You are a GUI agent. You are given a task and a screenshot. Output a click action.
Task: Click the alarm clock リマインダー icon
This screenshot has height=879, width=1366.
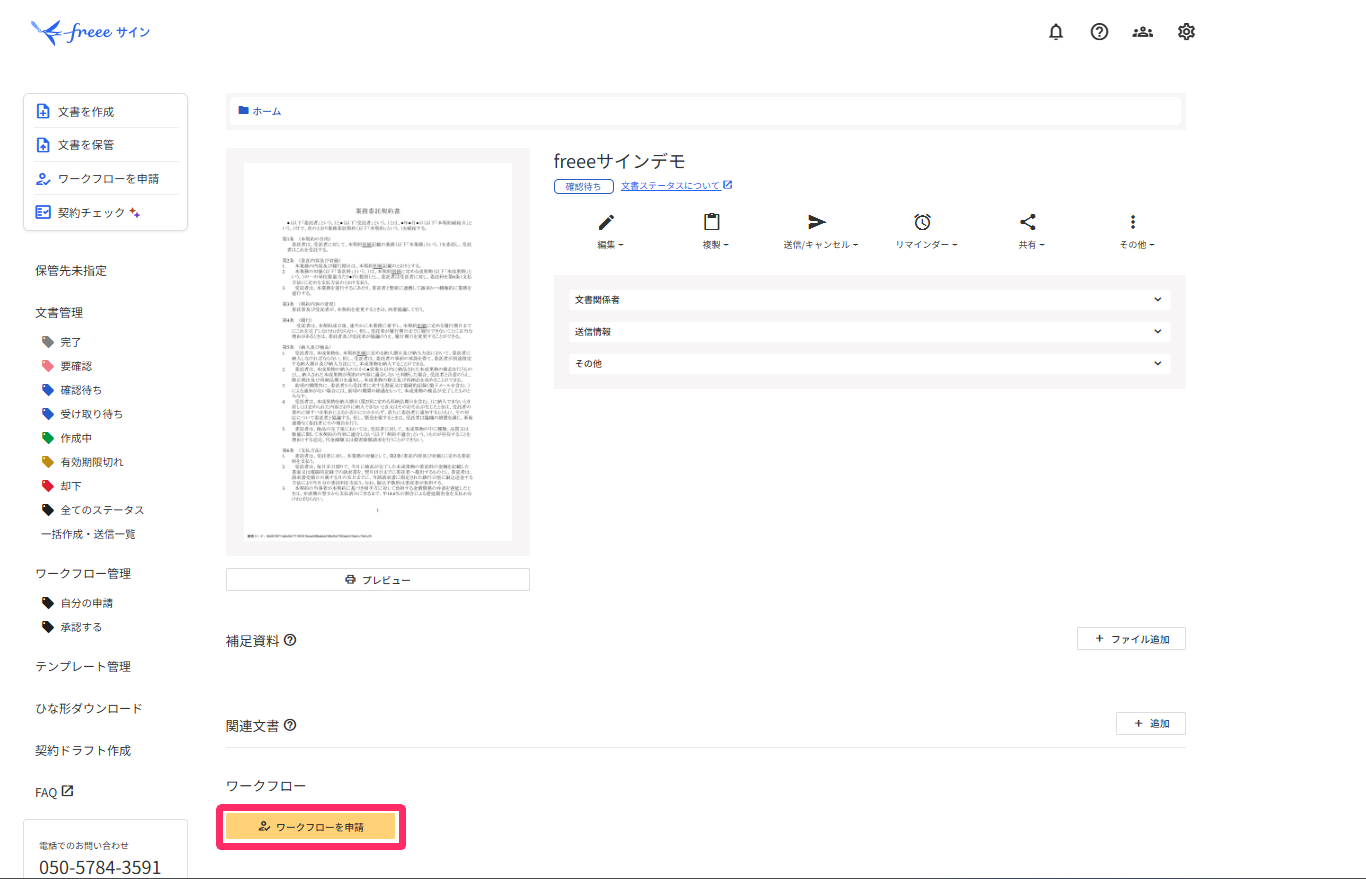923,223
